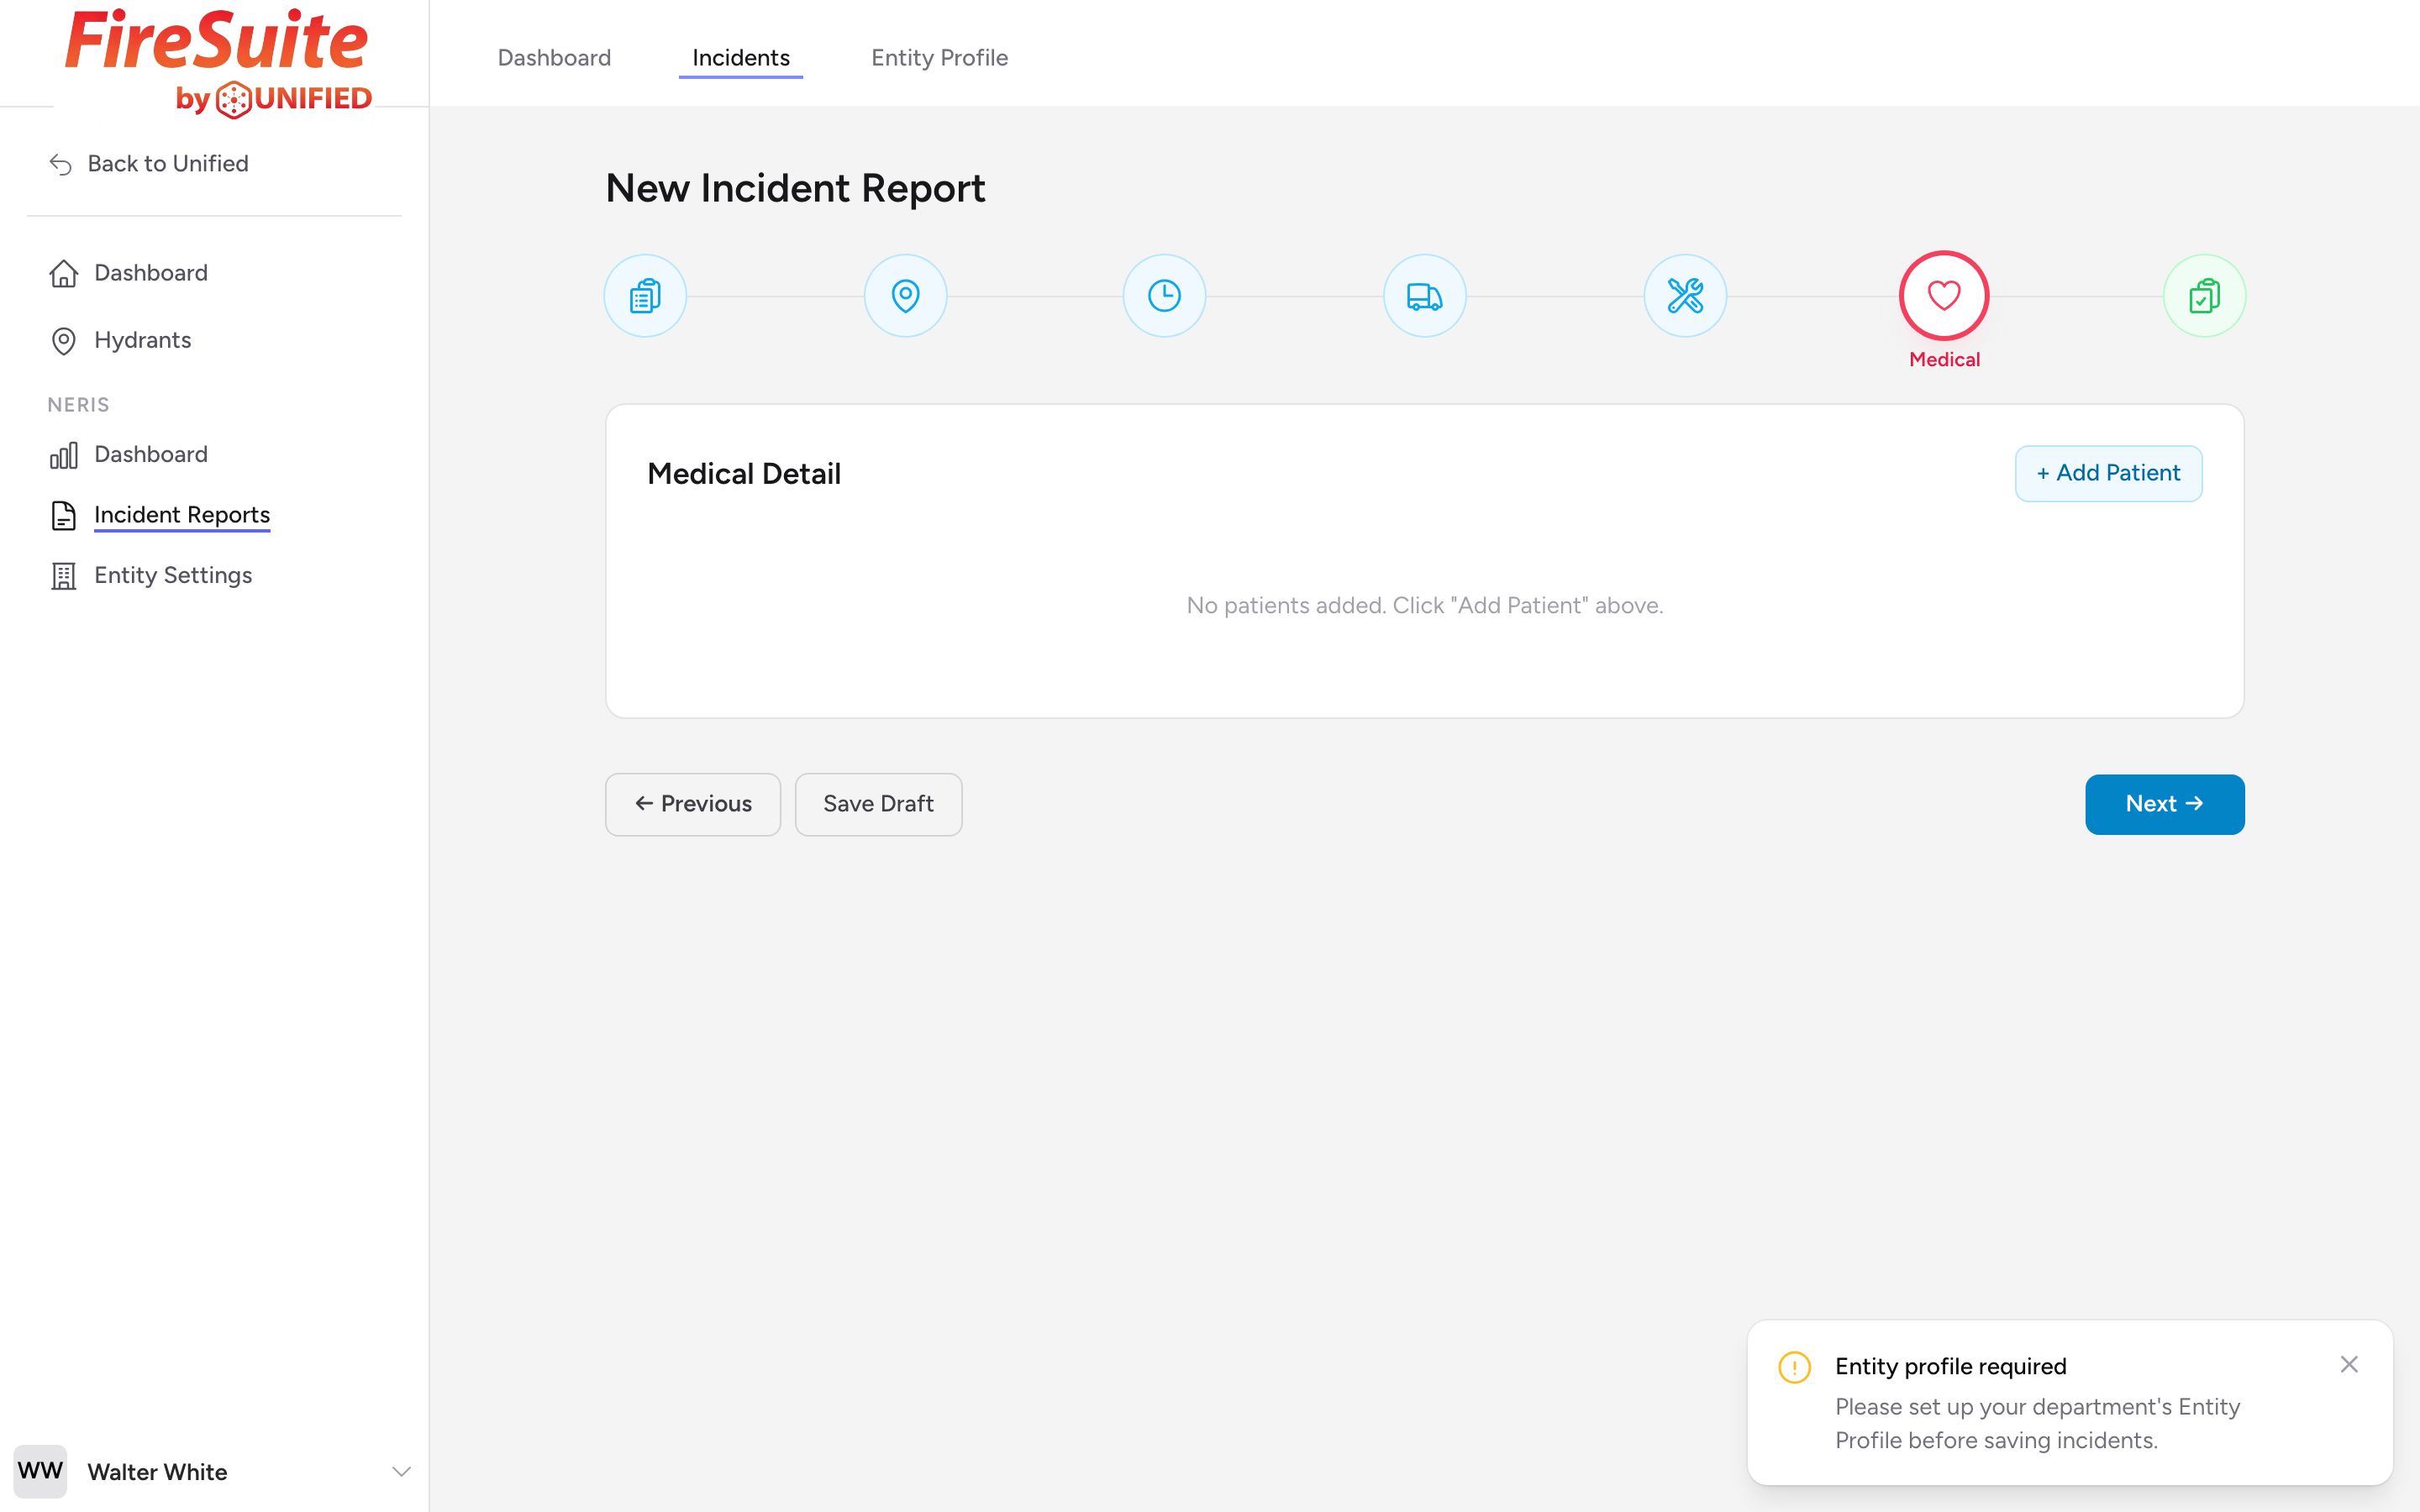The image size is (2420, 1512).
Task: Click the NERIS section label
Action: coord(78,405)
